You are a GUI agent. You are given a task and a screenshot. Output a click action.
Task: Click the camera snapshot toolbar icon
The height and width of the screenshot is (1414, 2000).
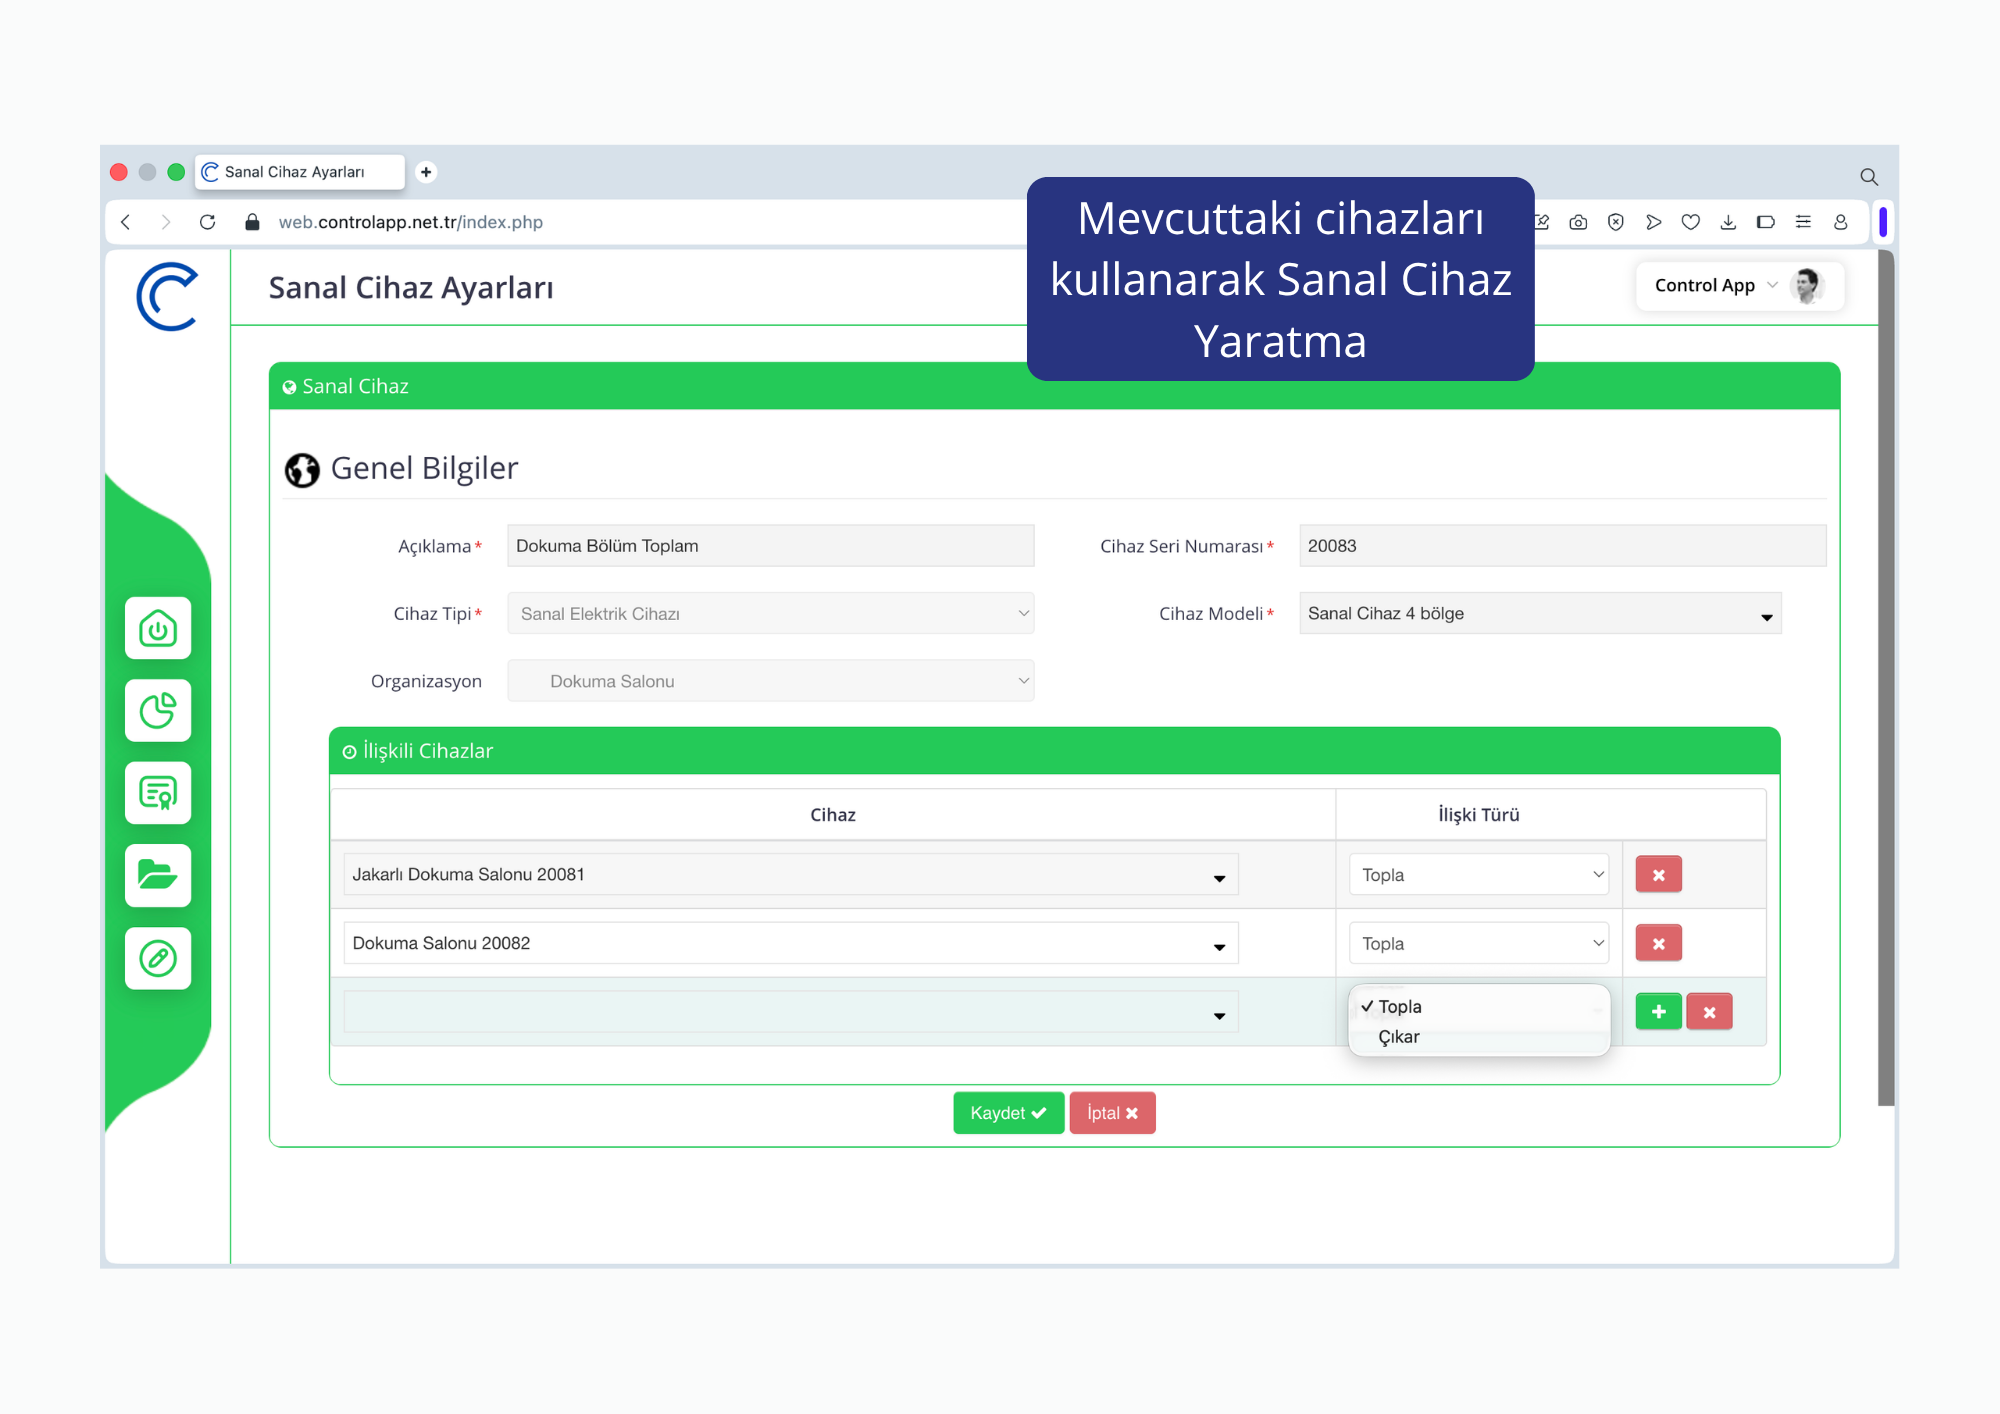point(1578,222)
